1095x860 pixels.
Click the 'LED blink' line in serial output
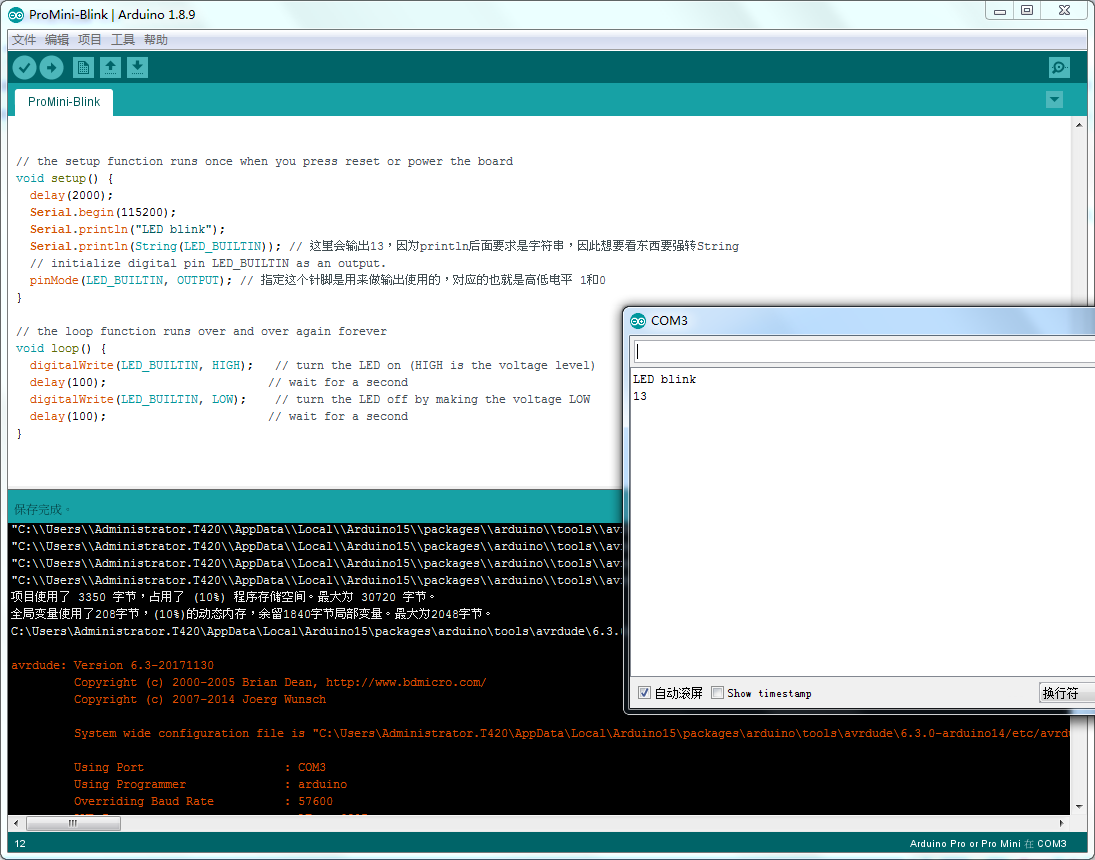click(x=664, y=379)
